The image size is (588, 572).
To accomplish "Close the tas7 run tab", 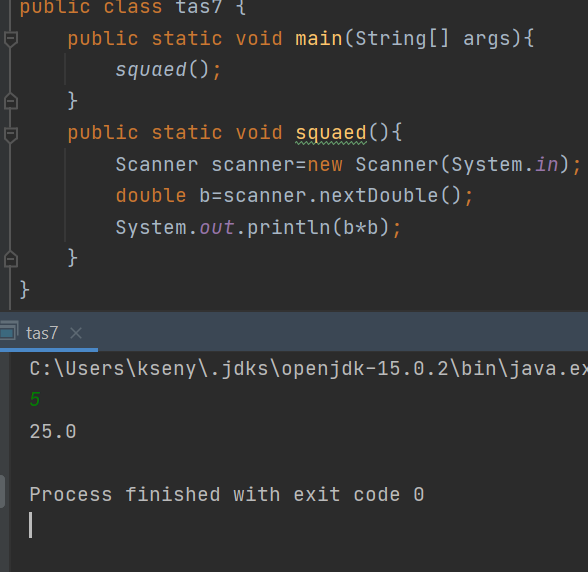I will (76, 333).
